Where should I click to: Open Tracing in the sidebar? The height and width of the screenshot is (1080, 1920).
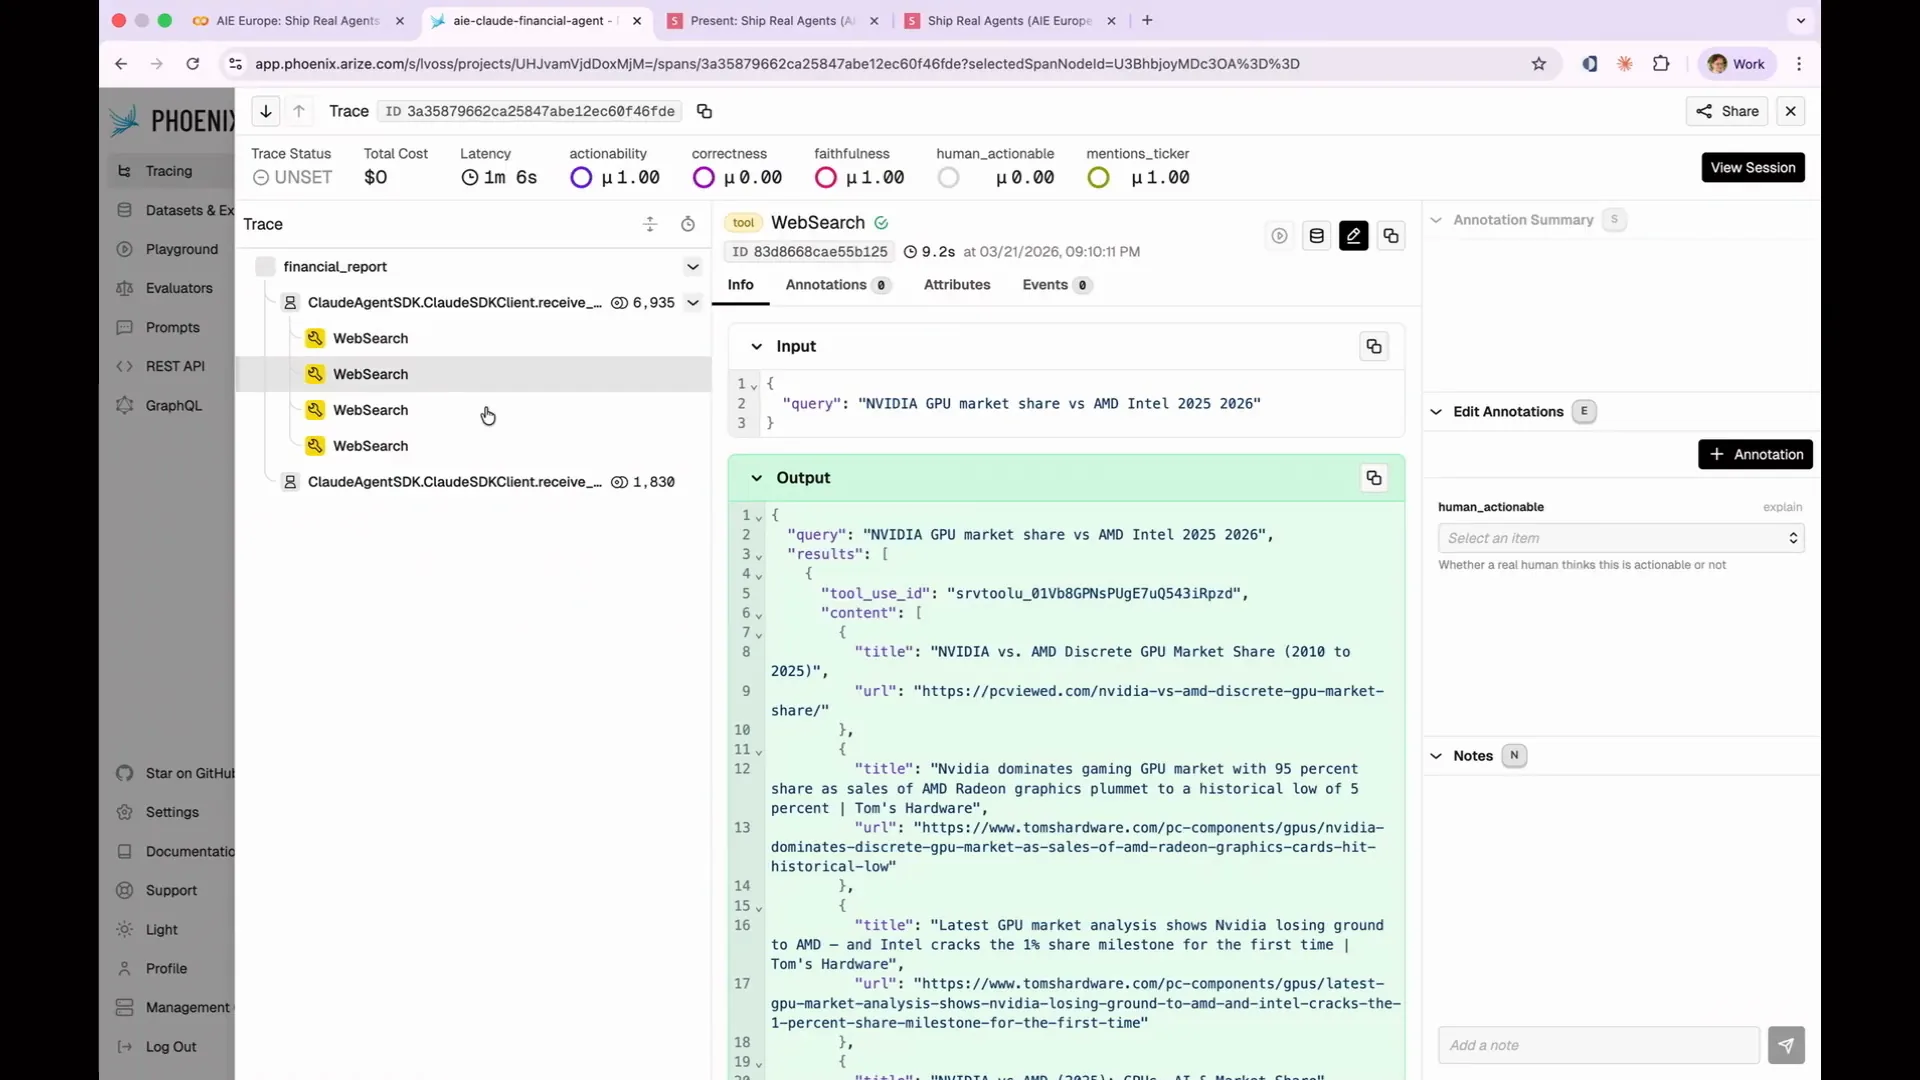click(x=168, y=171)
